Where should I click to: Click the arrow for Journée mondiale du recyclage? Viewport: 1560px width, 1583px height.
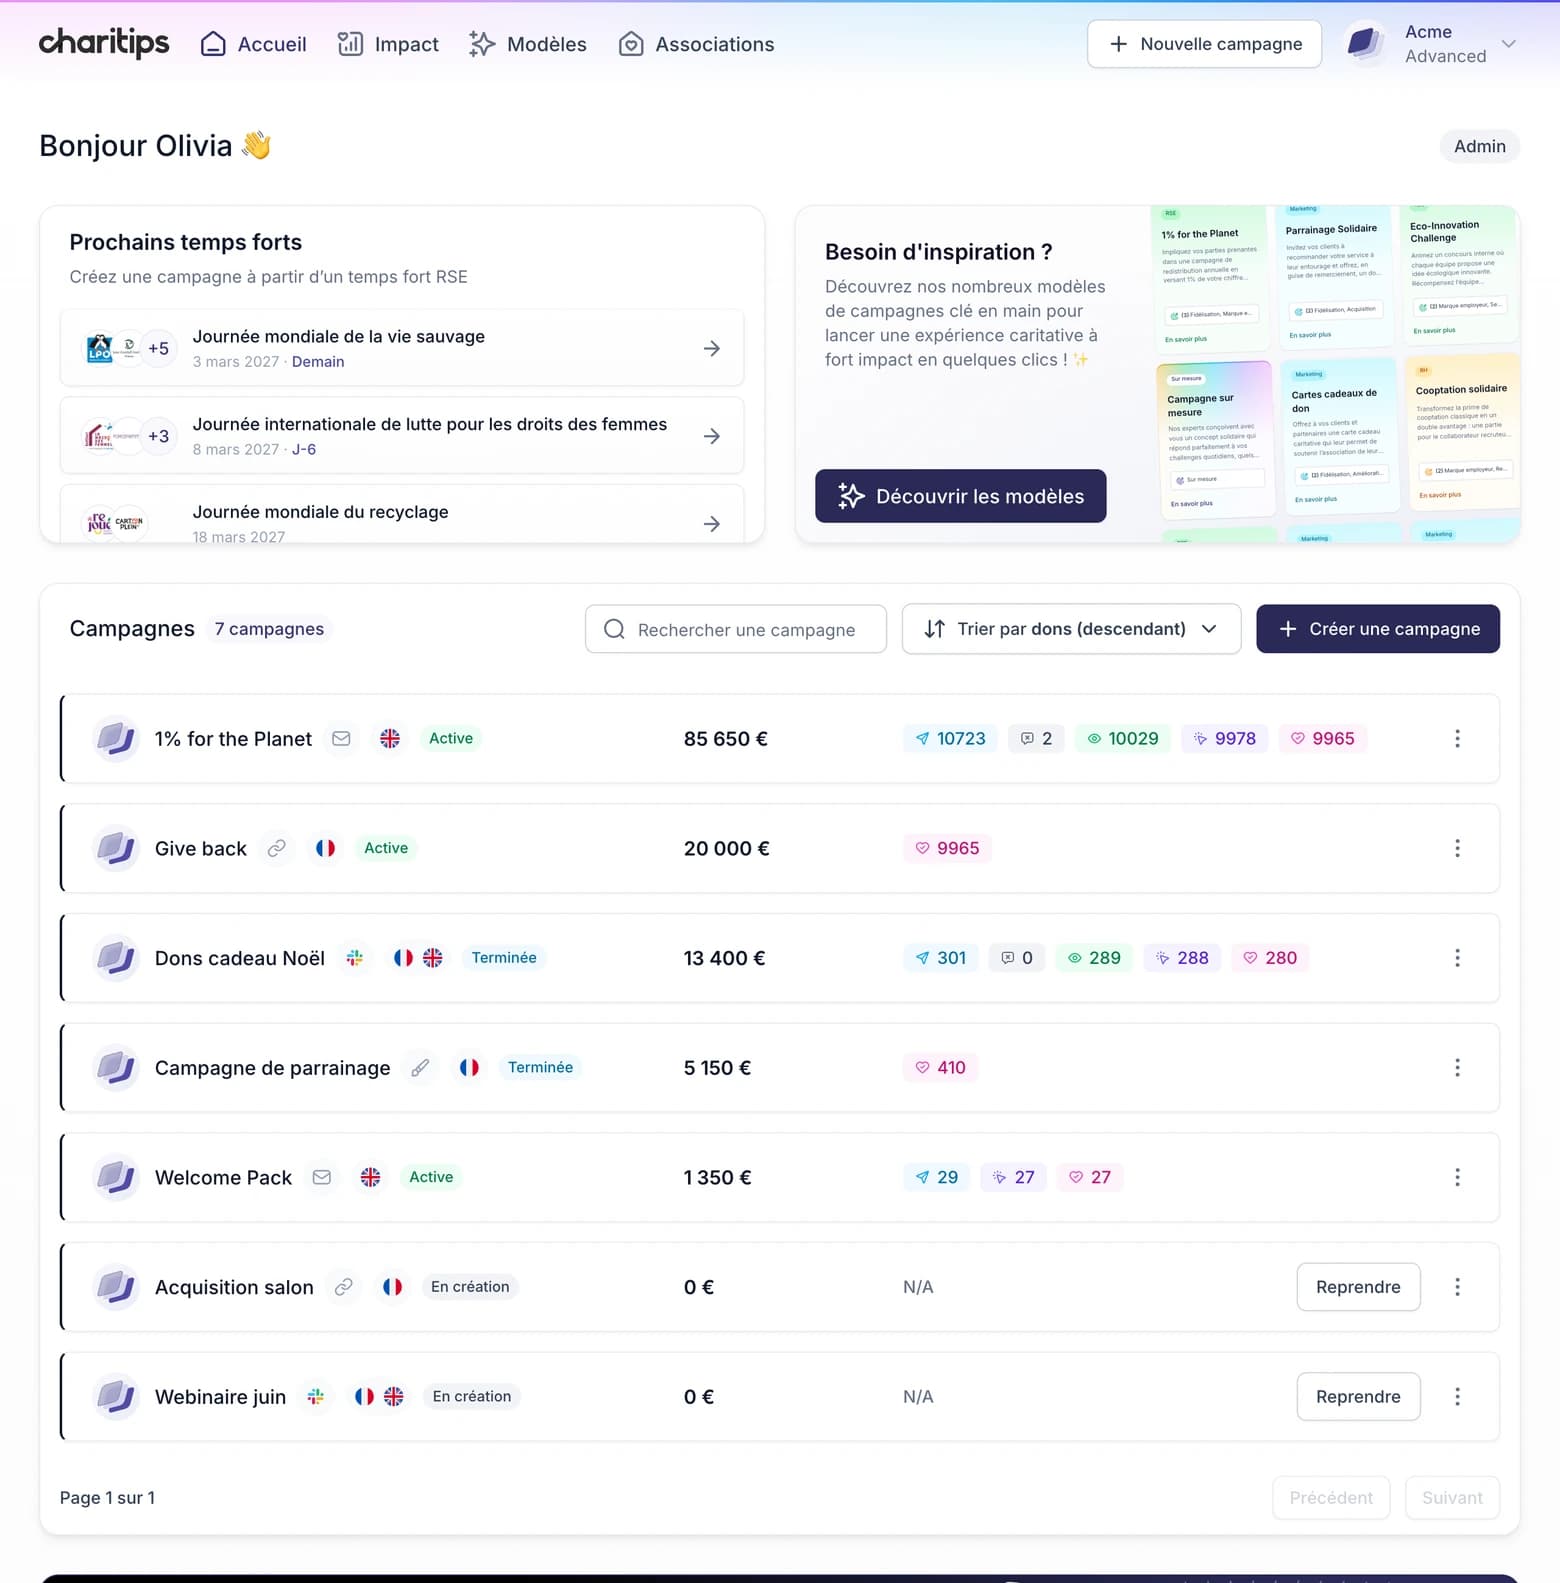pos(711,524)
